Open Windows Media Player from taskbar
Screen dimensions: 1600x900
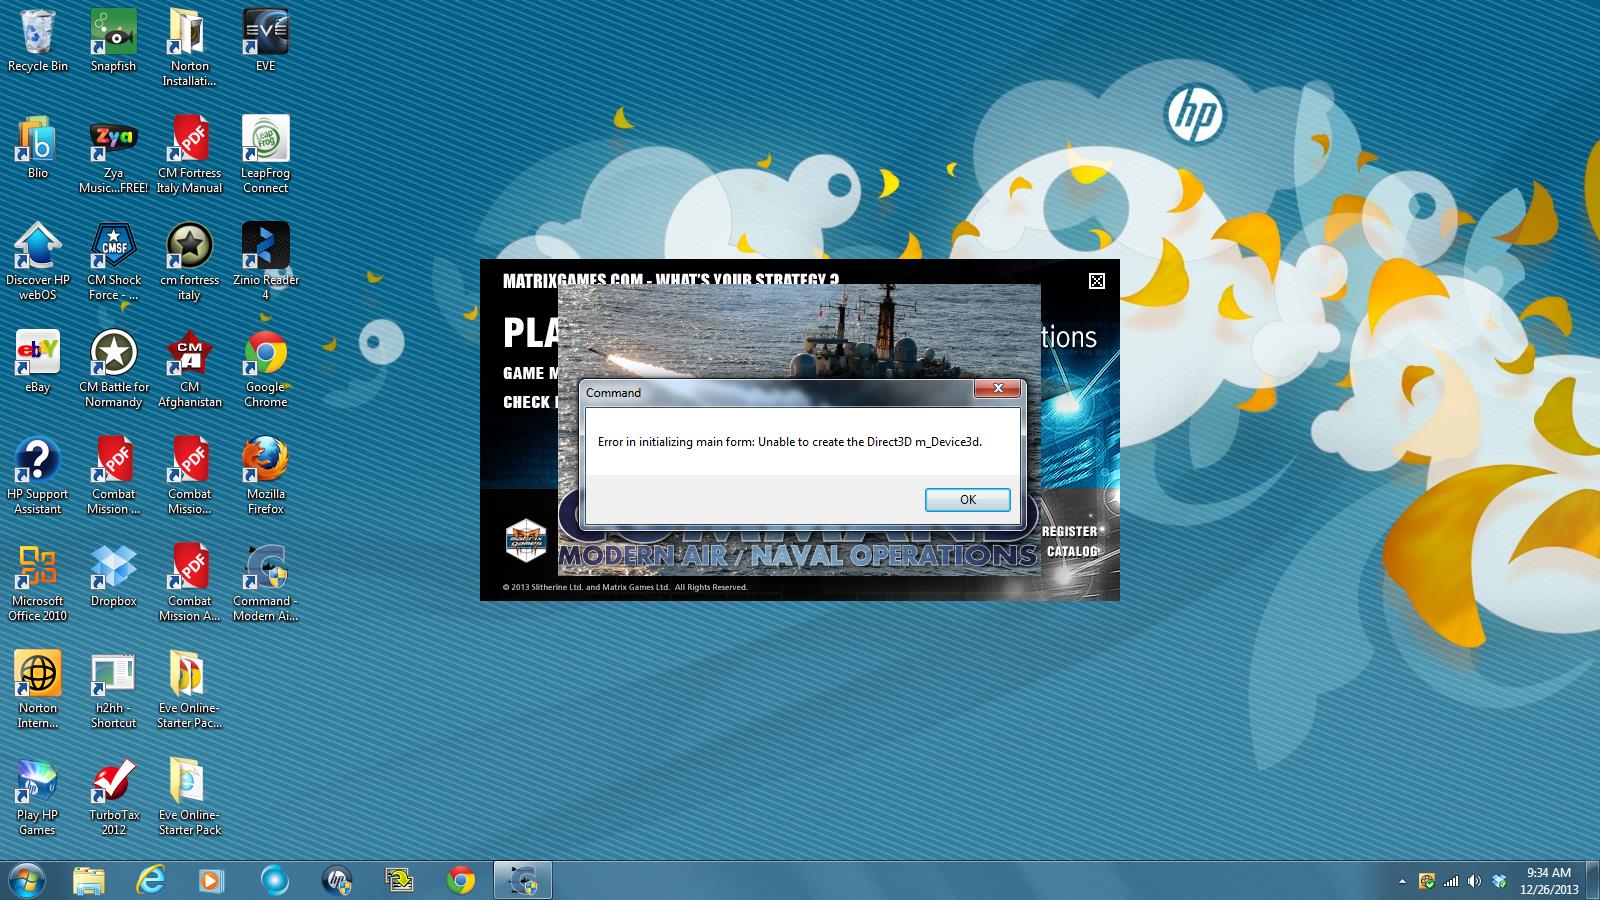tap(213, 880)
